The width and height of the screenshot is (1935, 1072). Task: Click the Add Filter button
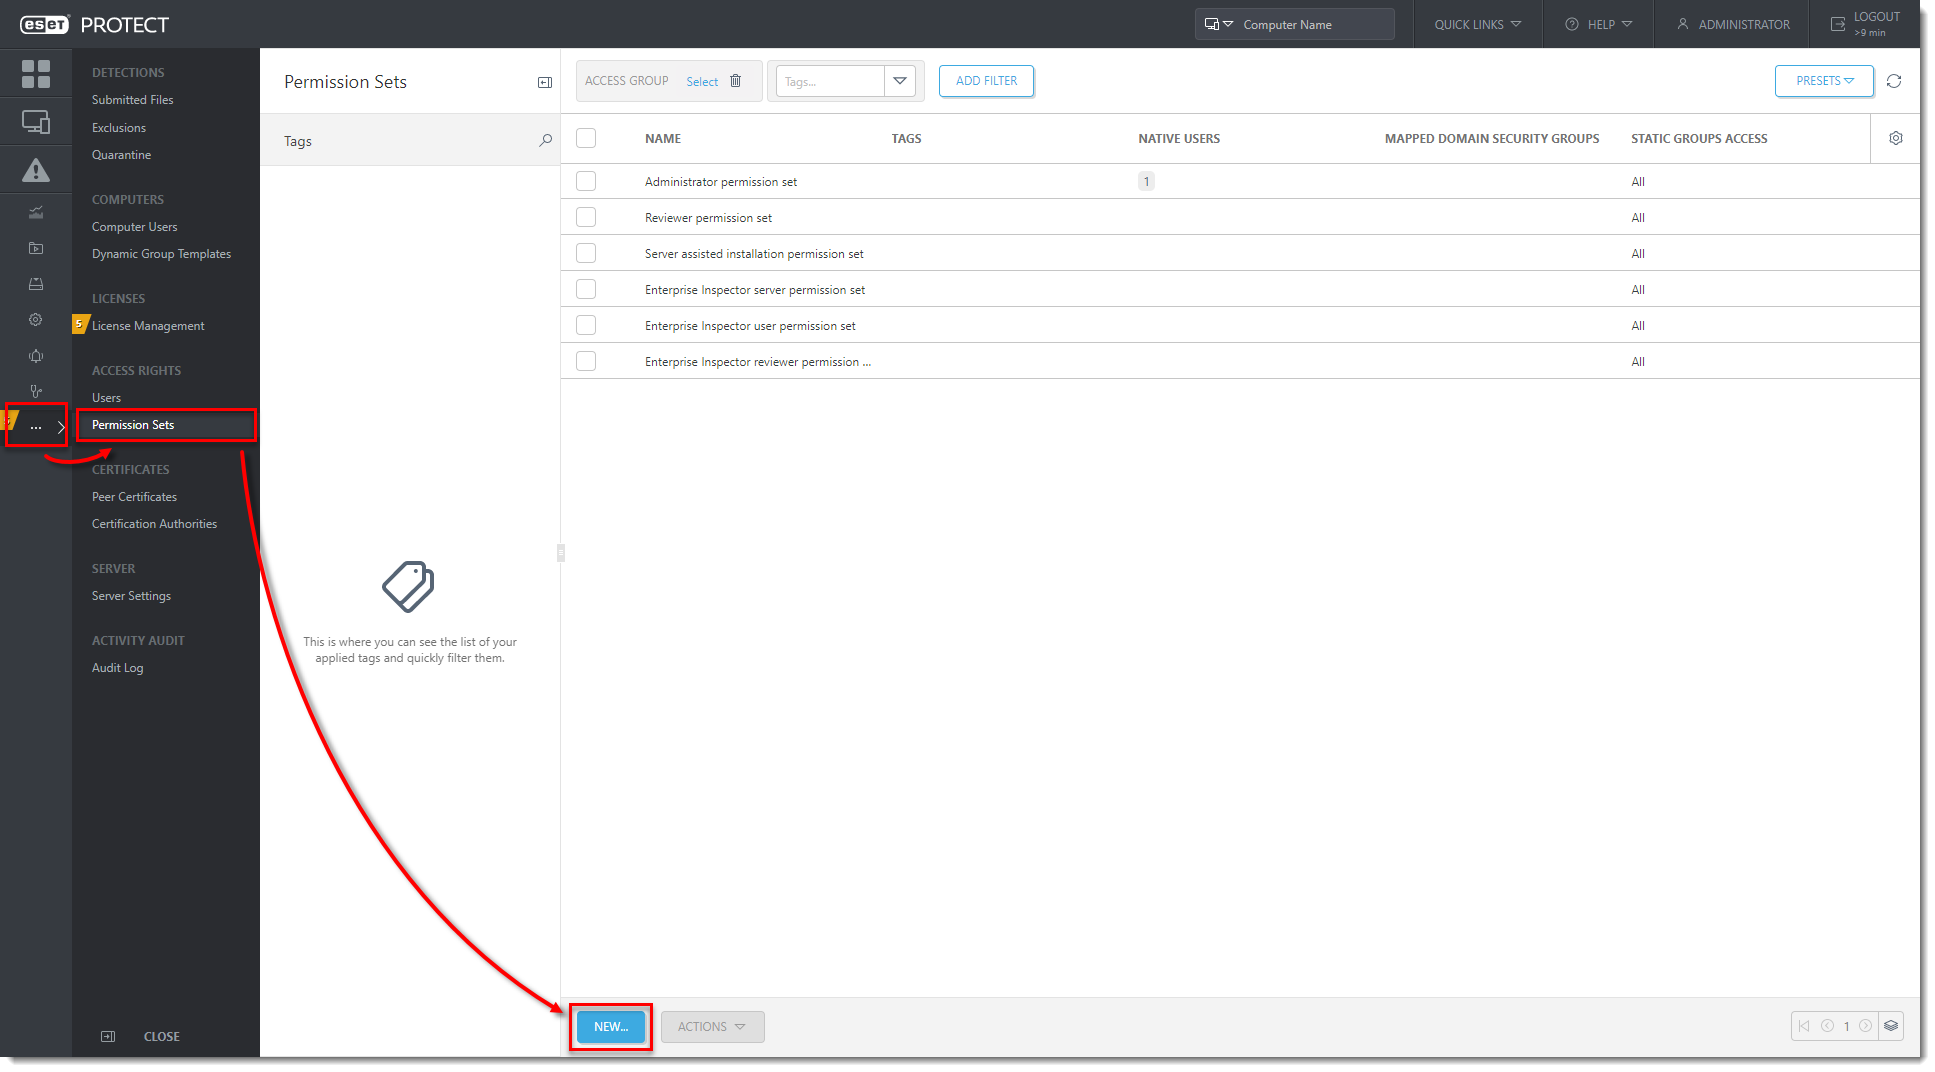click(985, 81)
